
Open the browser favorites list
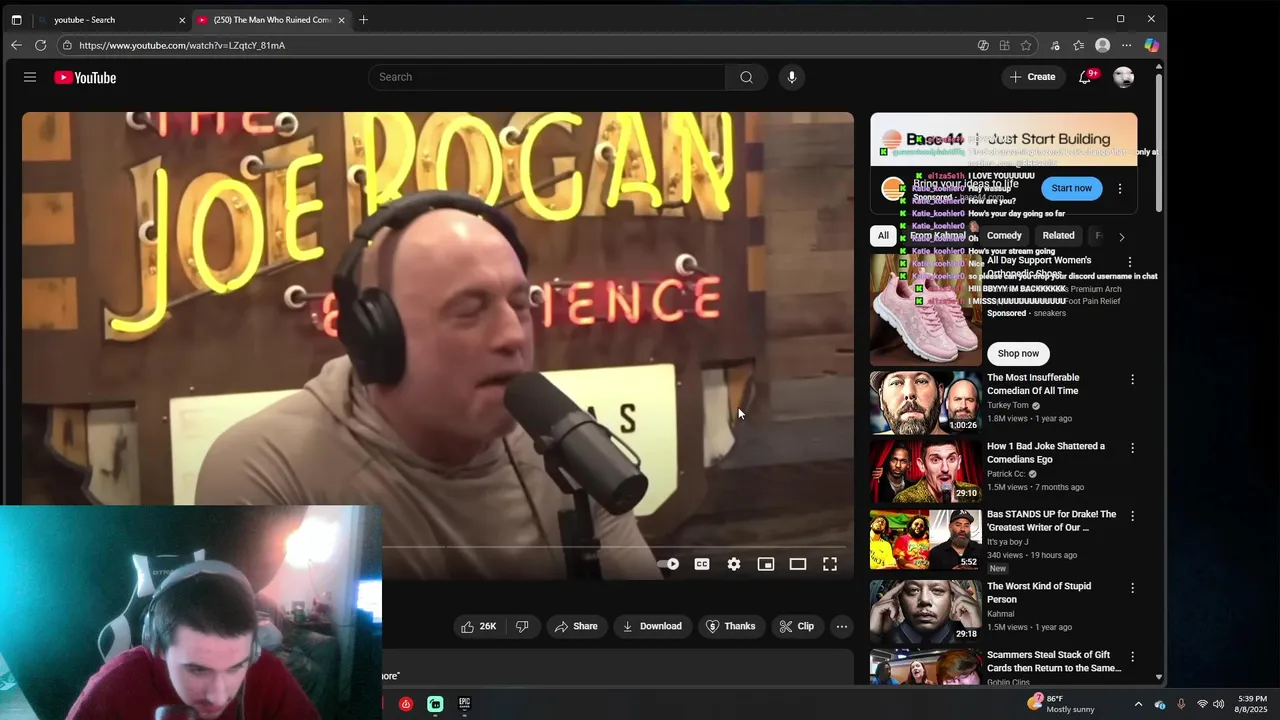pos(1078,45)
